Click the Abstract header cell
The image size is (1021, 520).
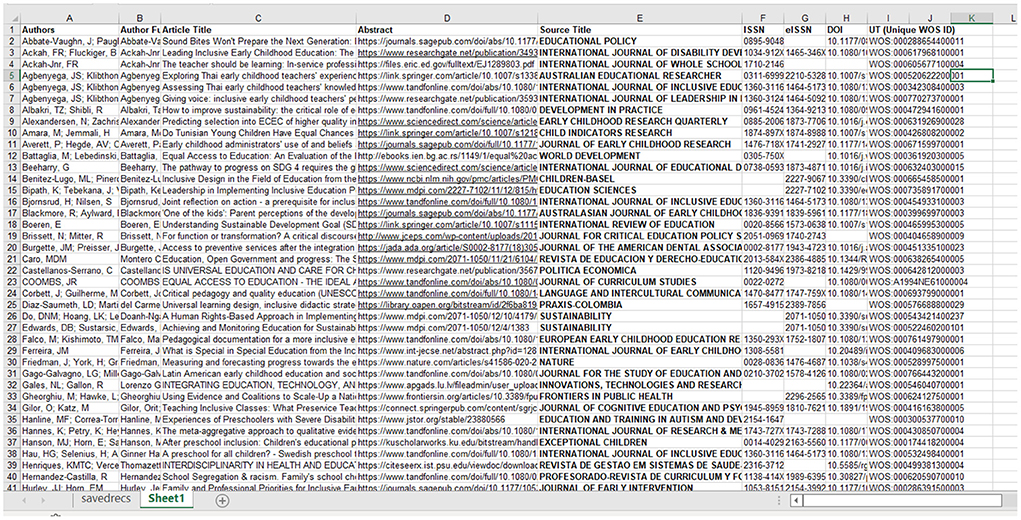click(447, 30)
